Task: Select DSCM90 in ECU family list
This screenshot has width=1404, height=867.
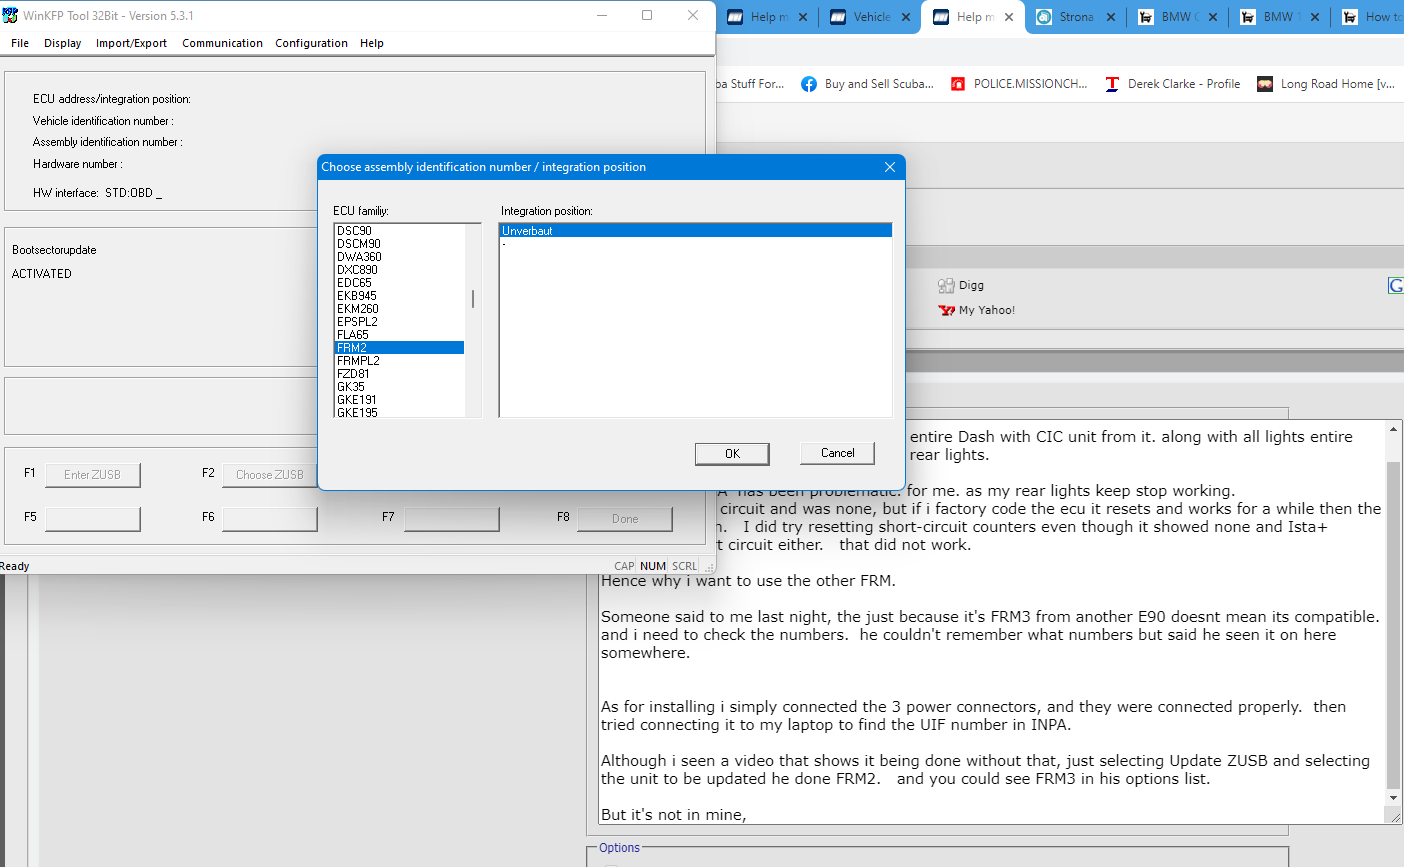Action: point(399,244)
